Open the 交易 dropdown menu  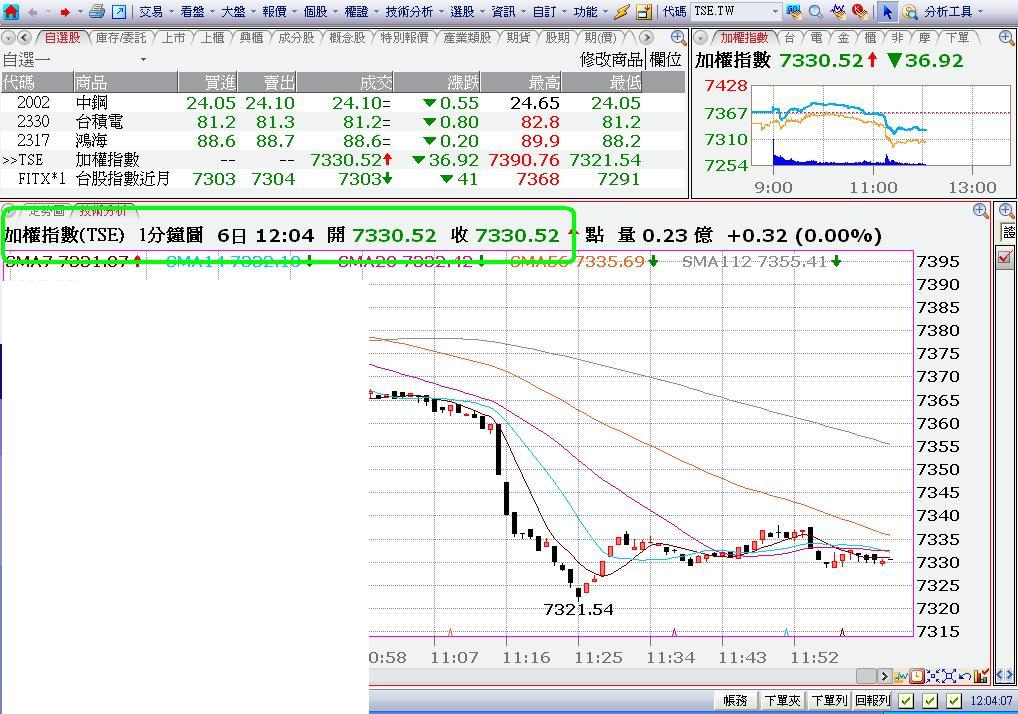156,12
